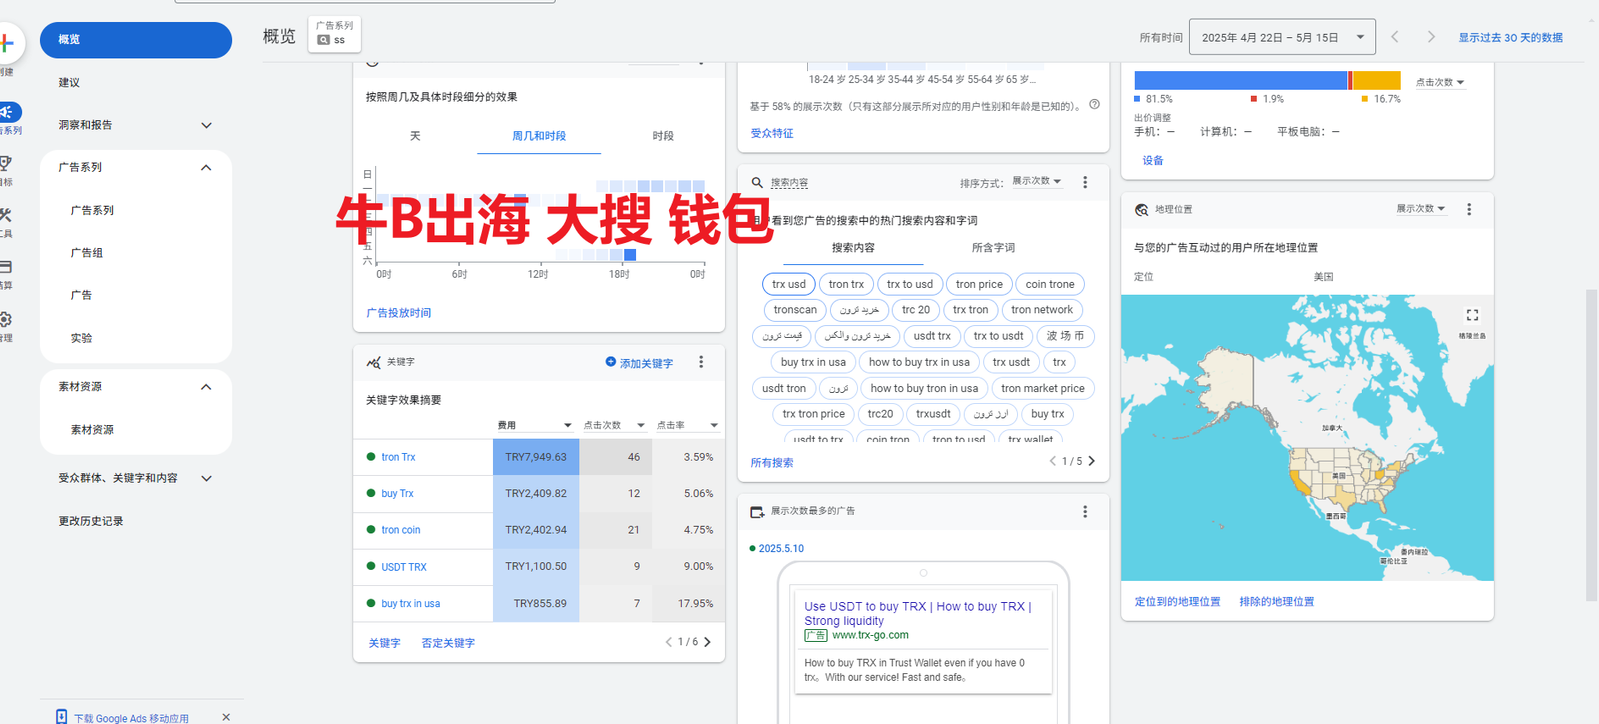1599x724 pixels.
Task: Open the search terms card three-dot menu
Action: [1085, 182]
